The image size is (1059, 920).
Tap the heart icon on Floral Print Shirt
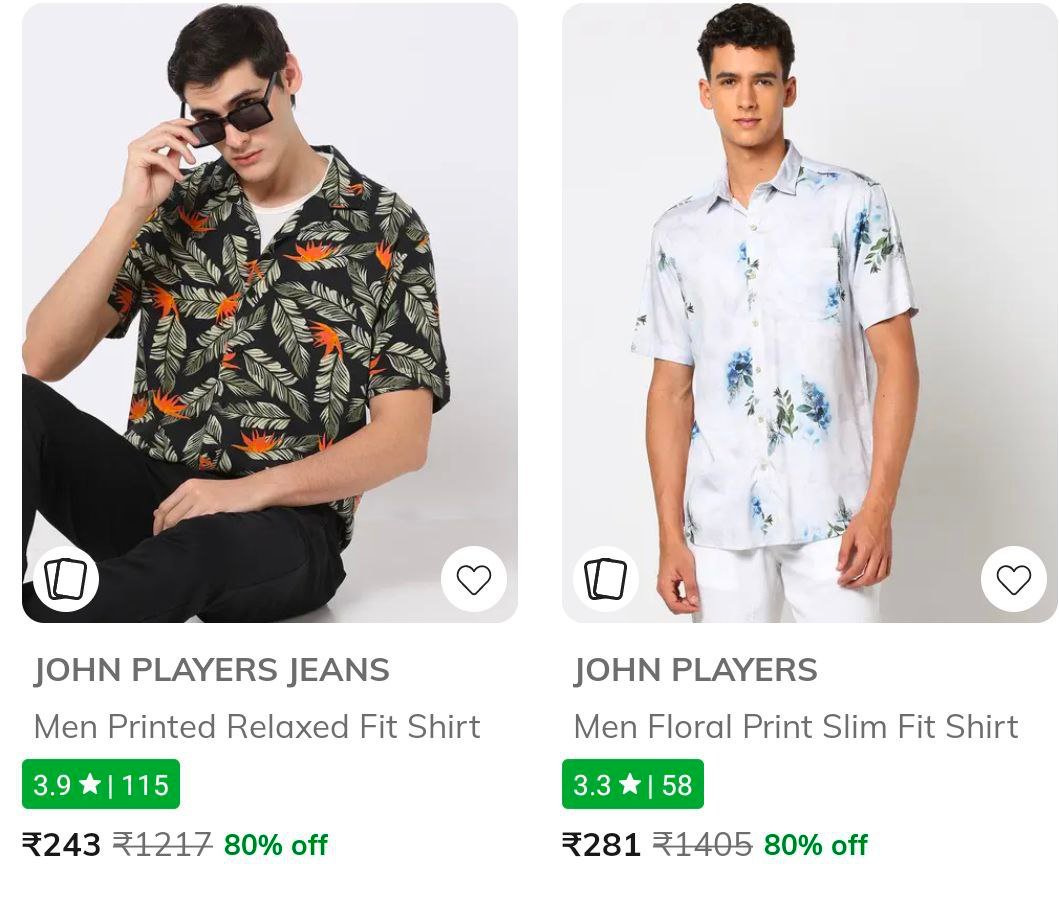(x=1013, y=579)
